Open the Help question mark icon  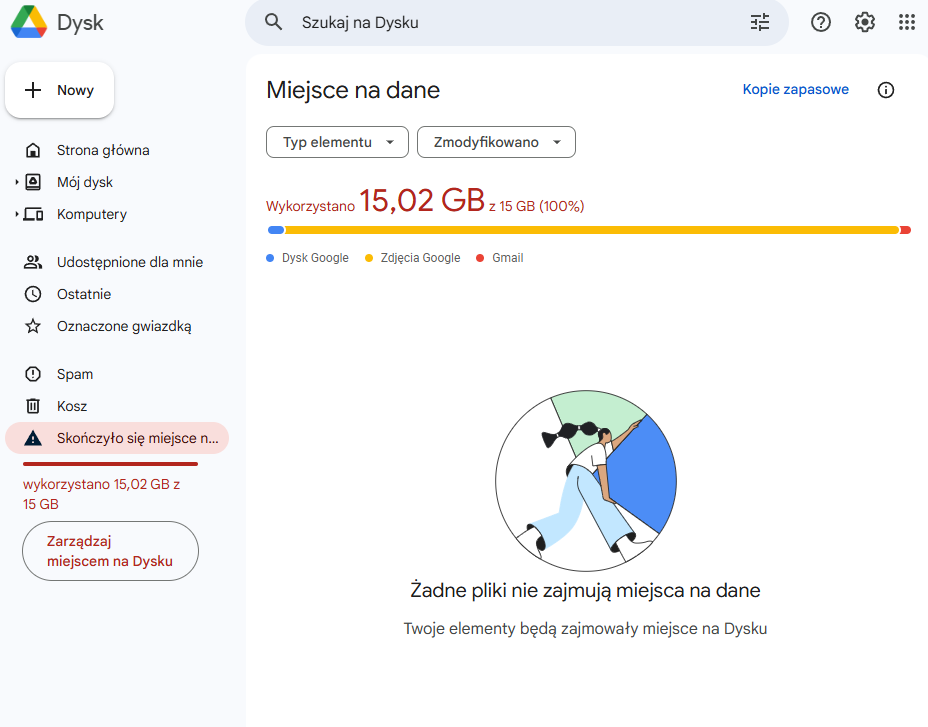point(821,22)
